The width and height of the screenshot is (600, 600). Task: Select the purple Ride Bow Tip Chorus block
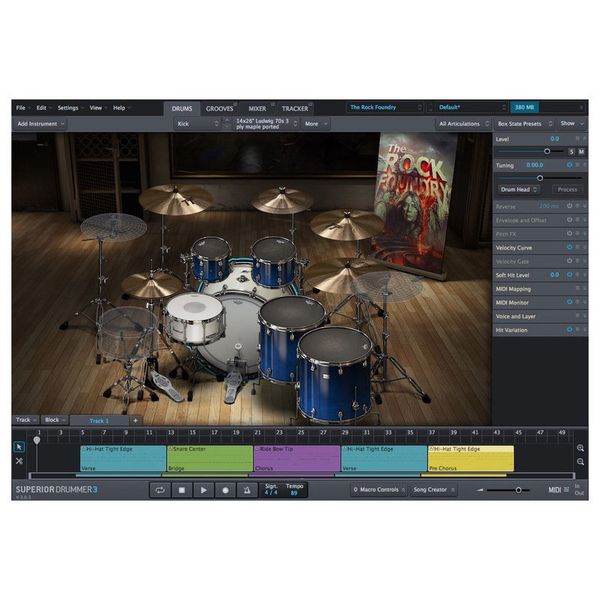[297, 458]
